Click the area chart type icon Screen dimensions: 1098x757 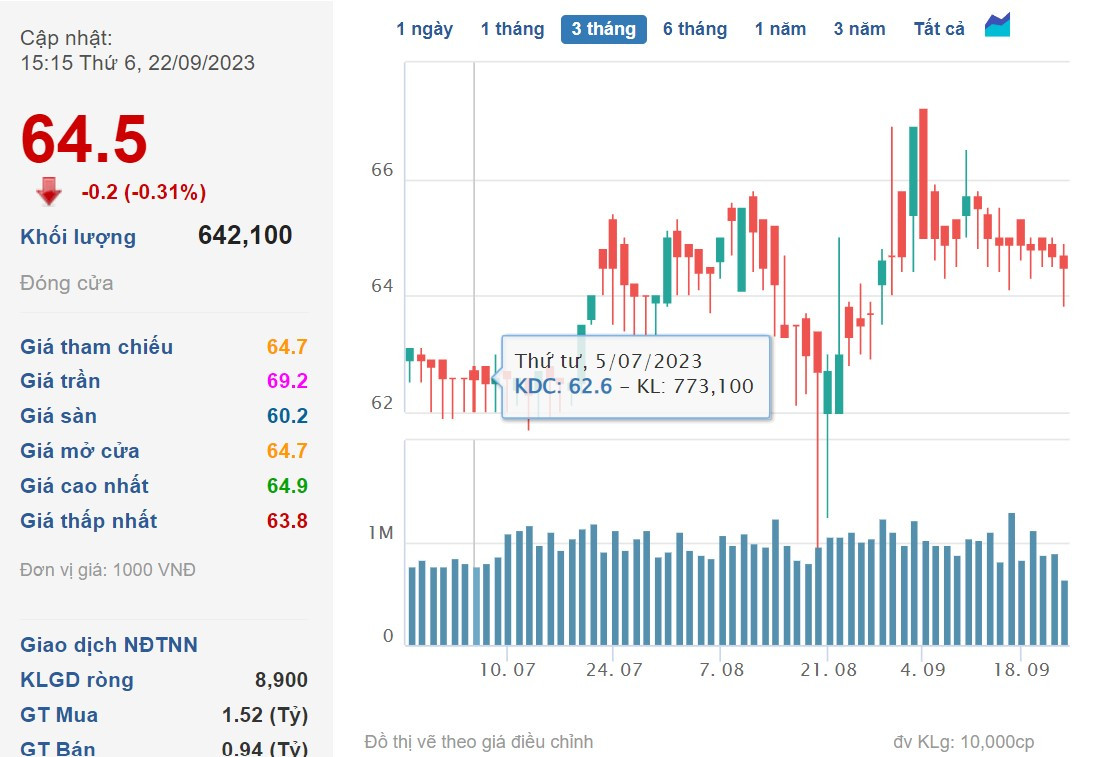pos(997,26)
